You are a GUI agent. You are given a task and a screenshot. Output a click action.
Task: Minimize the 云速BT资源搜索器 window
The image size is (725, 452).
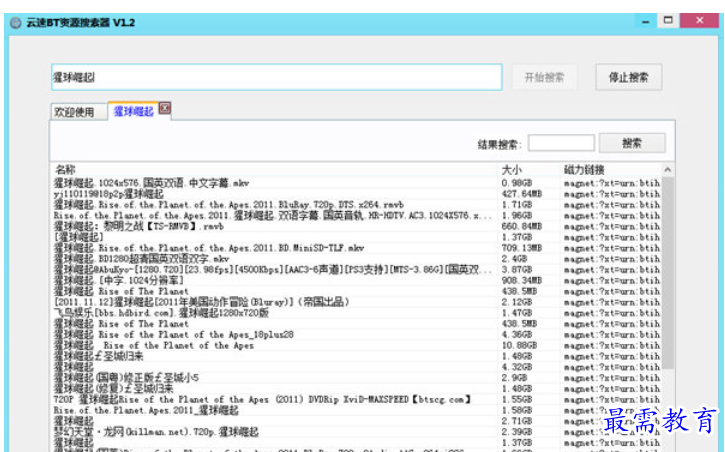tap(645, 21)
